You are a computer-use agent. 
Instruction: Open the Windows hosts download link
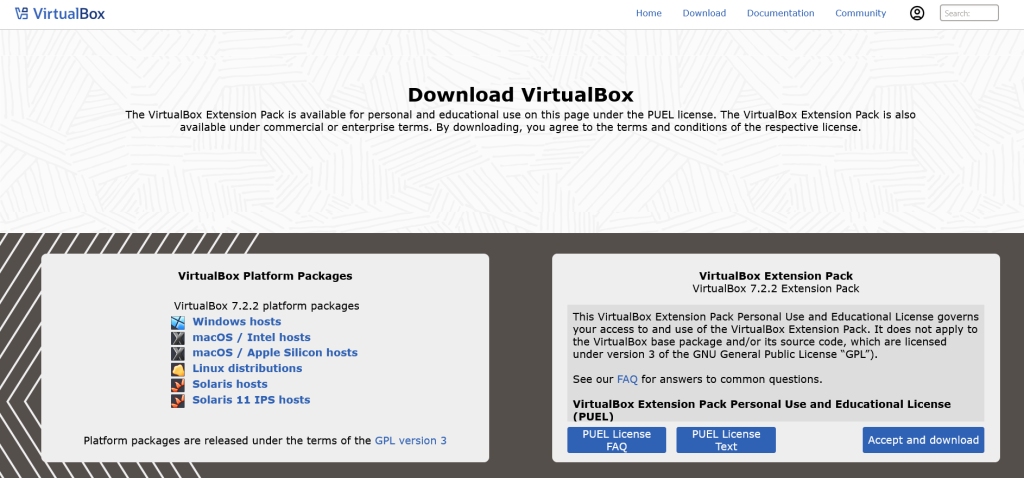tap(237, 322)
